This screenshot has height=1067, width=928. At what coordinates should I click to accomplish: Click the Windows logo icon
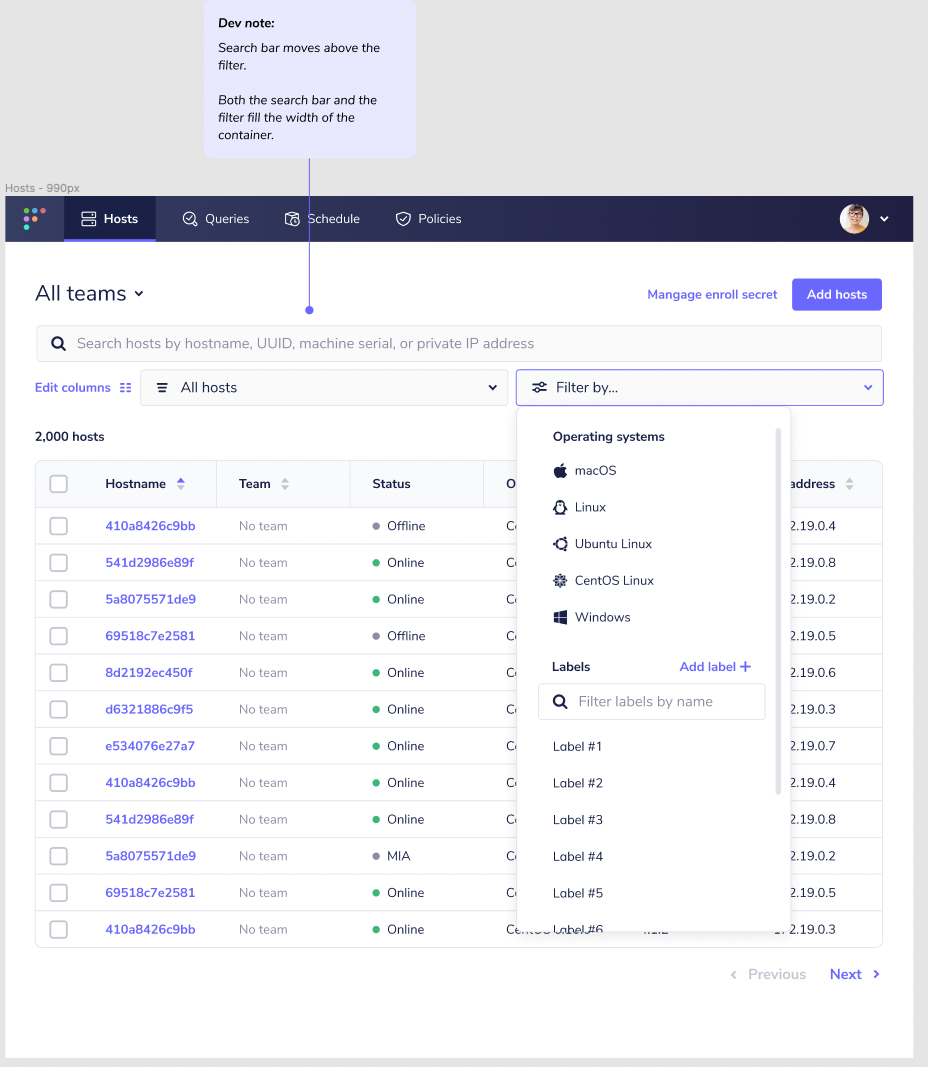[x=560, y=617]
